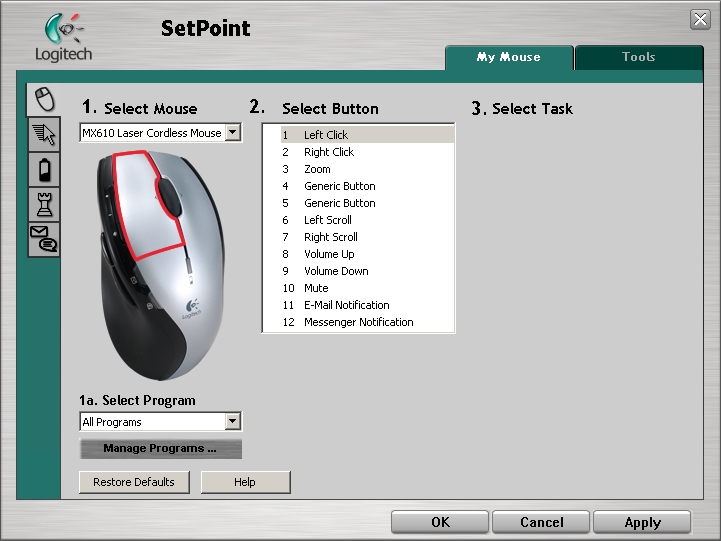Switch to the My Mouse tab
The image size is (721, 541).
click(x=508, y=58)
